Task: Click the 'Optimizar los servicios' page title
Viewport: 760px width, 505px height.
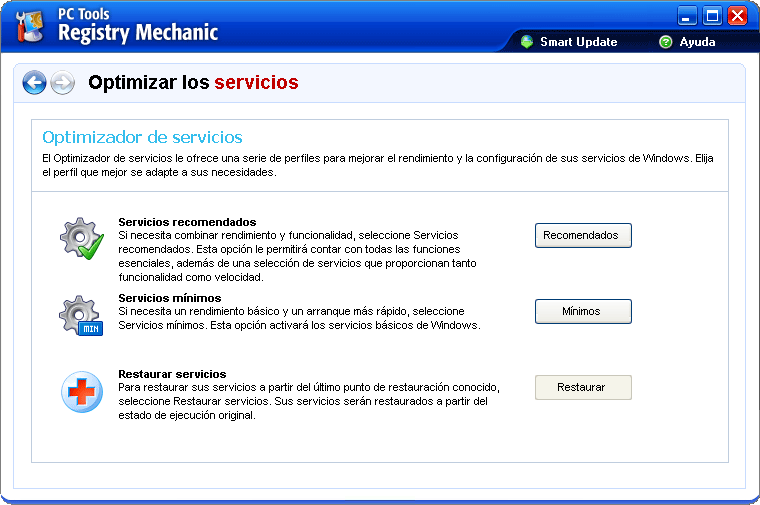Action: (193, 82)
